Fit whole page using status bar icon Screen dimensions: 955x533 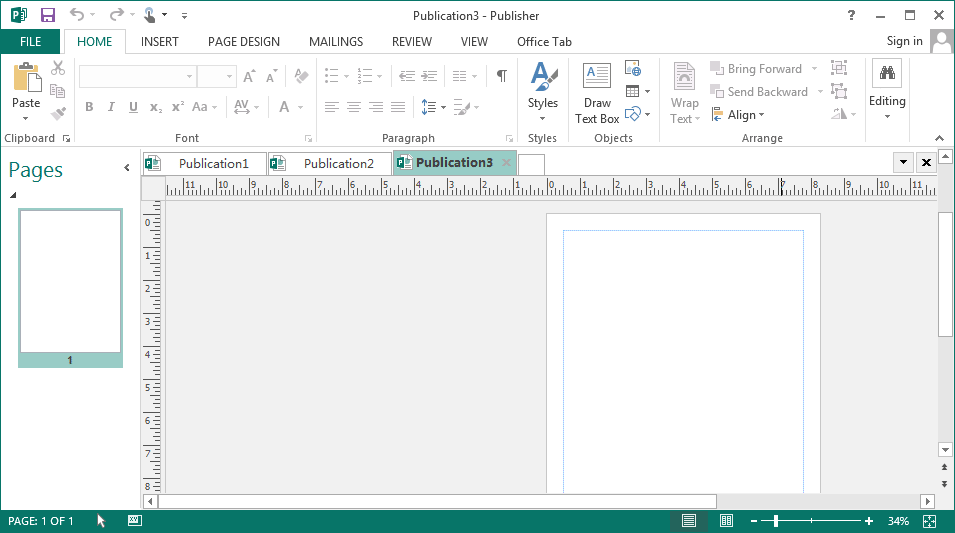(929, 521)
